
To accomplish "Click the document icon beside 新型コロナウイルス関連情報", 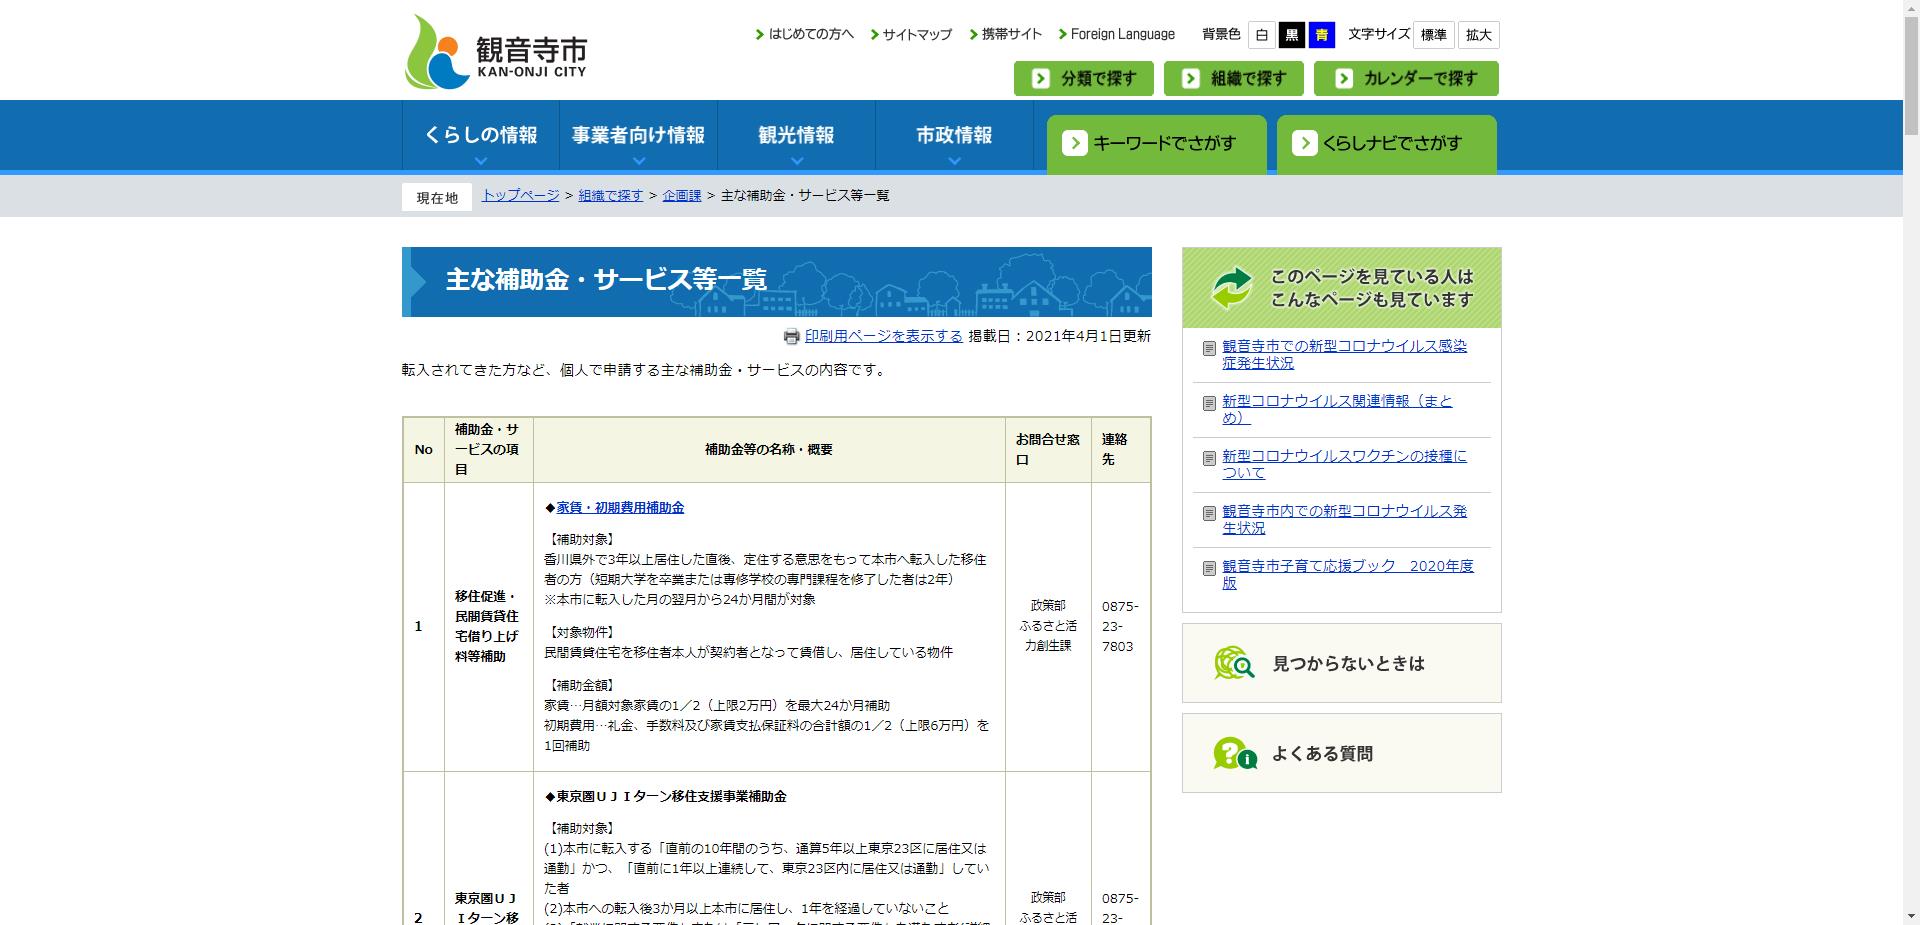I will coord(1207,403).
